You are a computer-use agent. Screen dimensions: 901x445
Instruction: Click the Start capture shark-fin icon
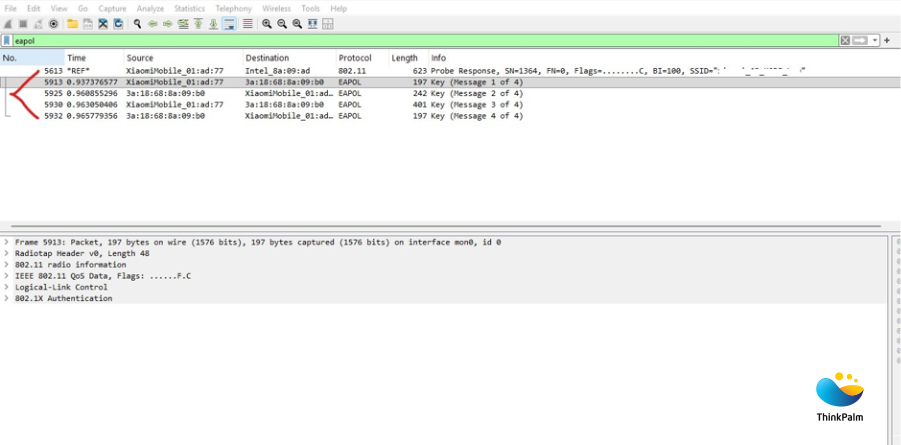[x=8, y=24]
